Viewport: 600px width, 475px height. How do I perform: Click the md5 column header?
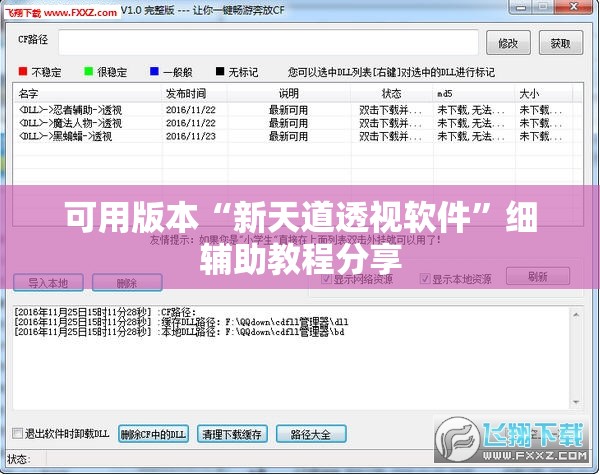(x=474, y=93)
